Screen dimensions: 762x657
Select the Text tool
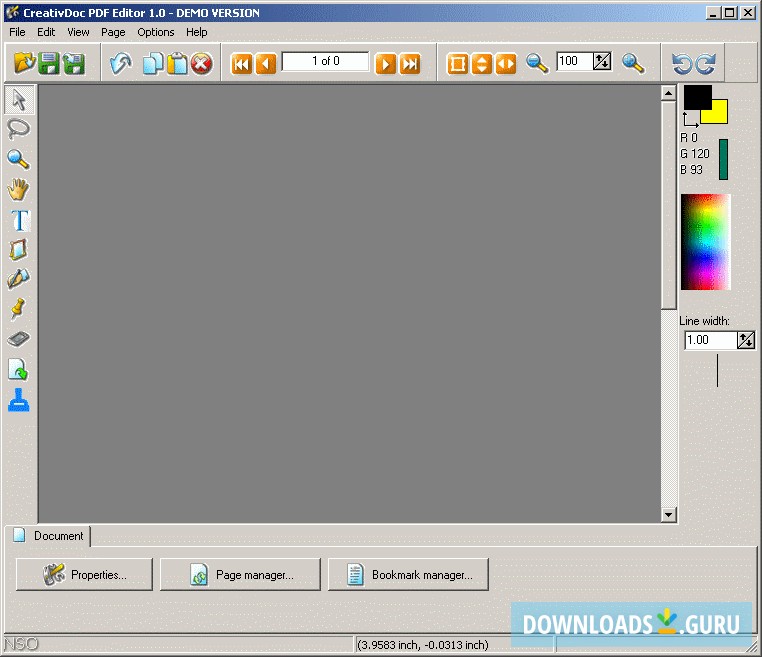[x=19, y=220]
